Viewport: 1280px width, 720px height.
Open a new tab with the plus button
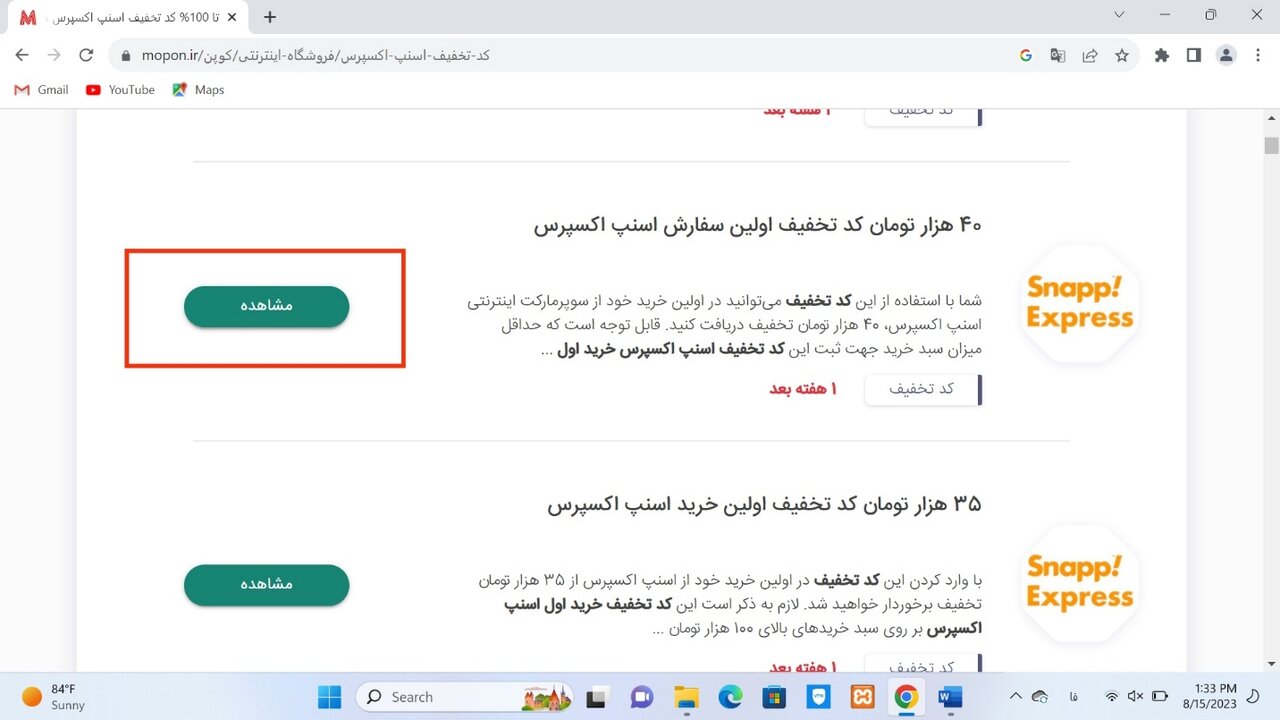click(270, 17)
